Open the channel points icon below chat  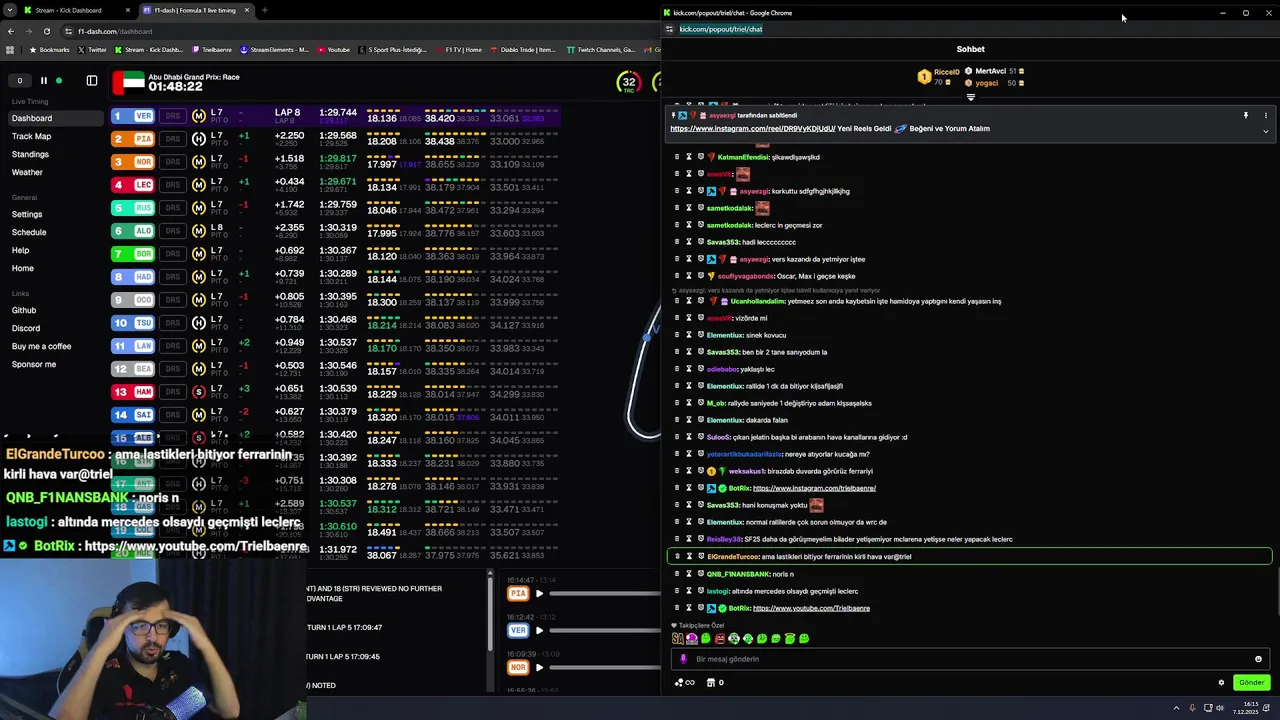coord(684,683)
